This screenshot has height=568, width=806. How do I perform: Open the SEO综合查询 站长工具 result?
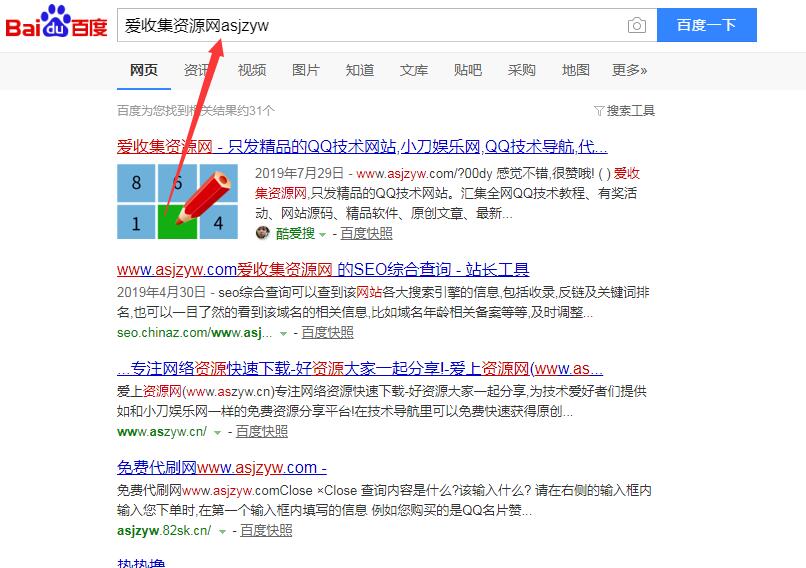point(323,269)
